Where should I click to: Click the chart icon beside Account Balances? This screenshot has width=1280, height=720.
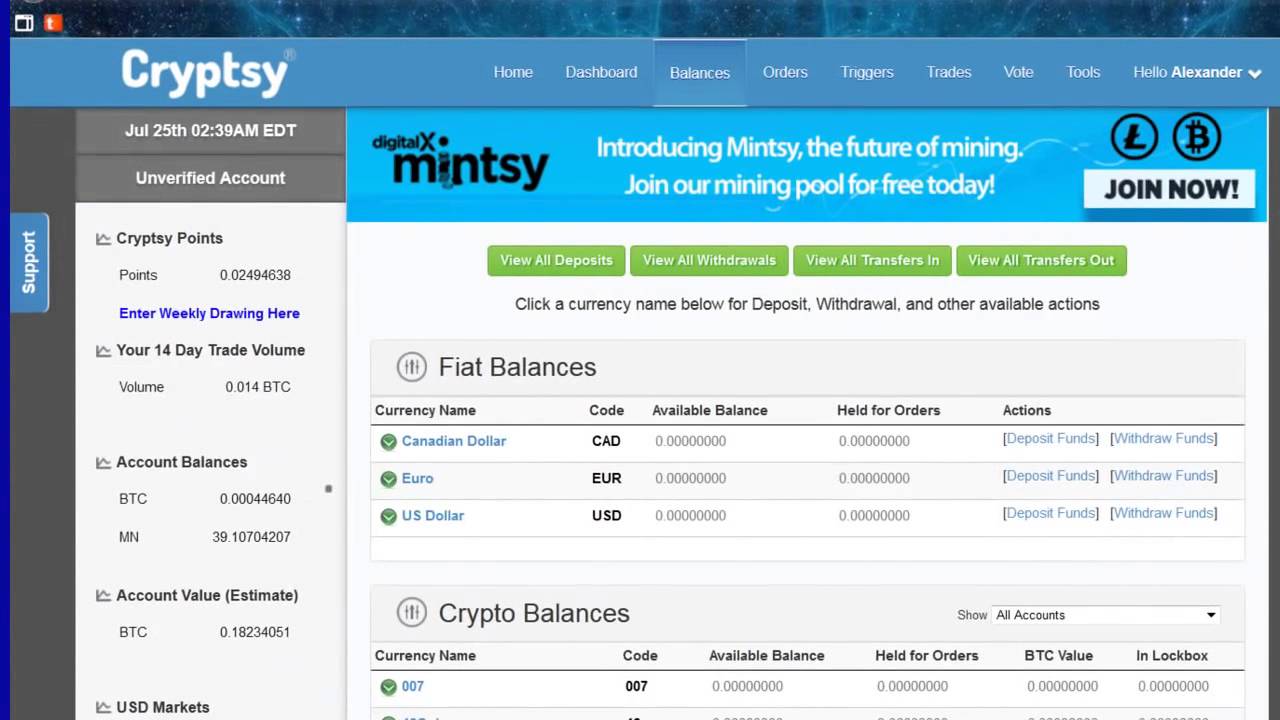pyautogui.click(x=103, y=463)
